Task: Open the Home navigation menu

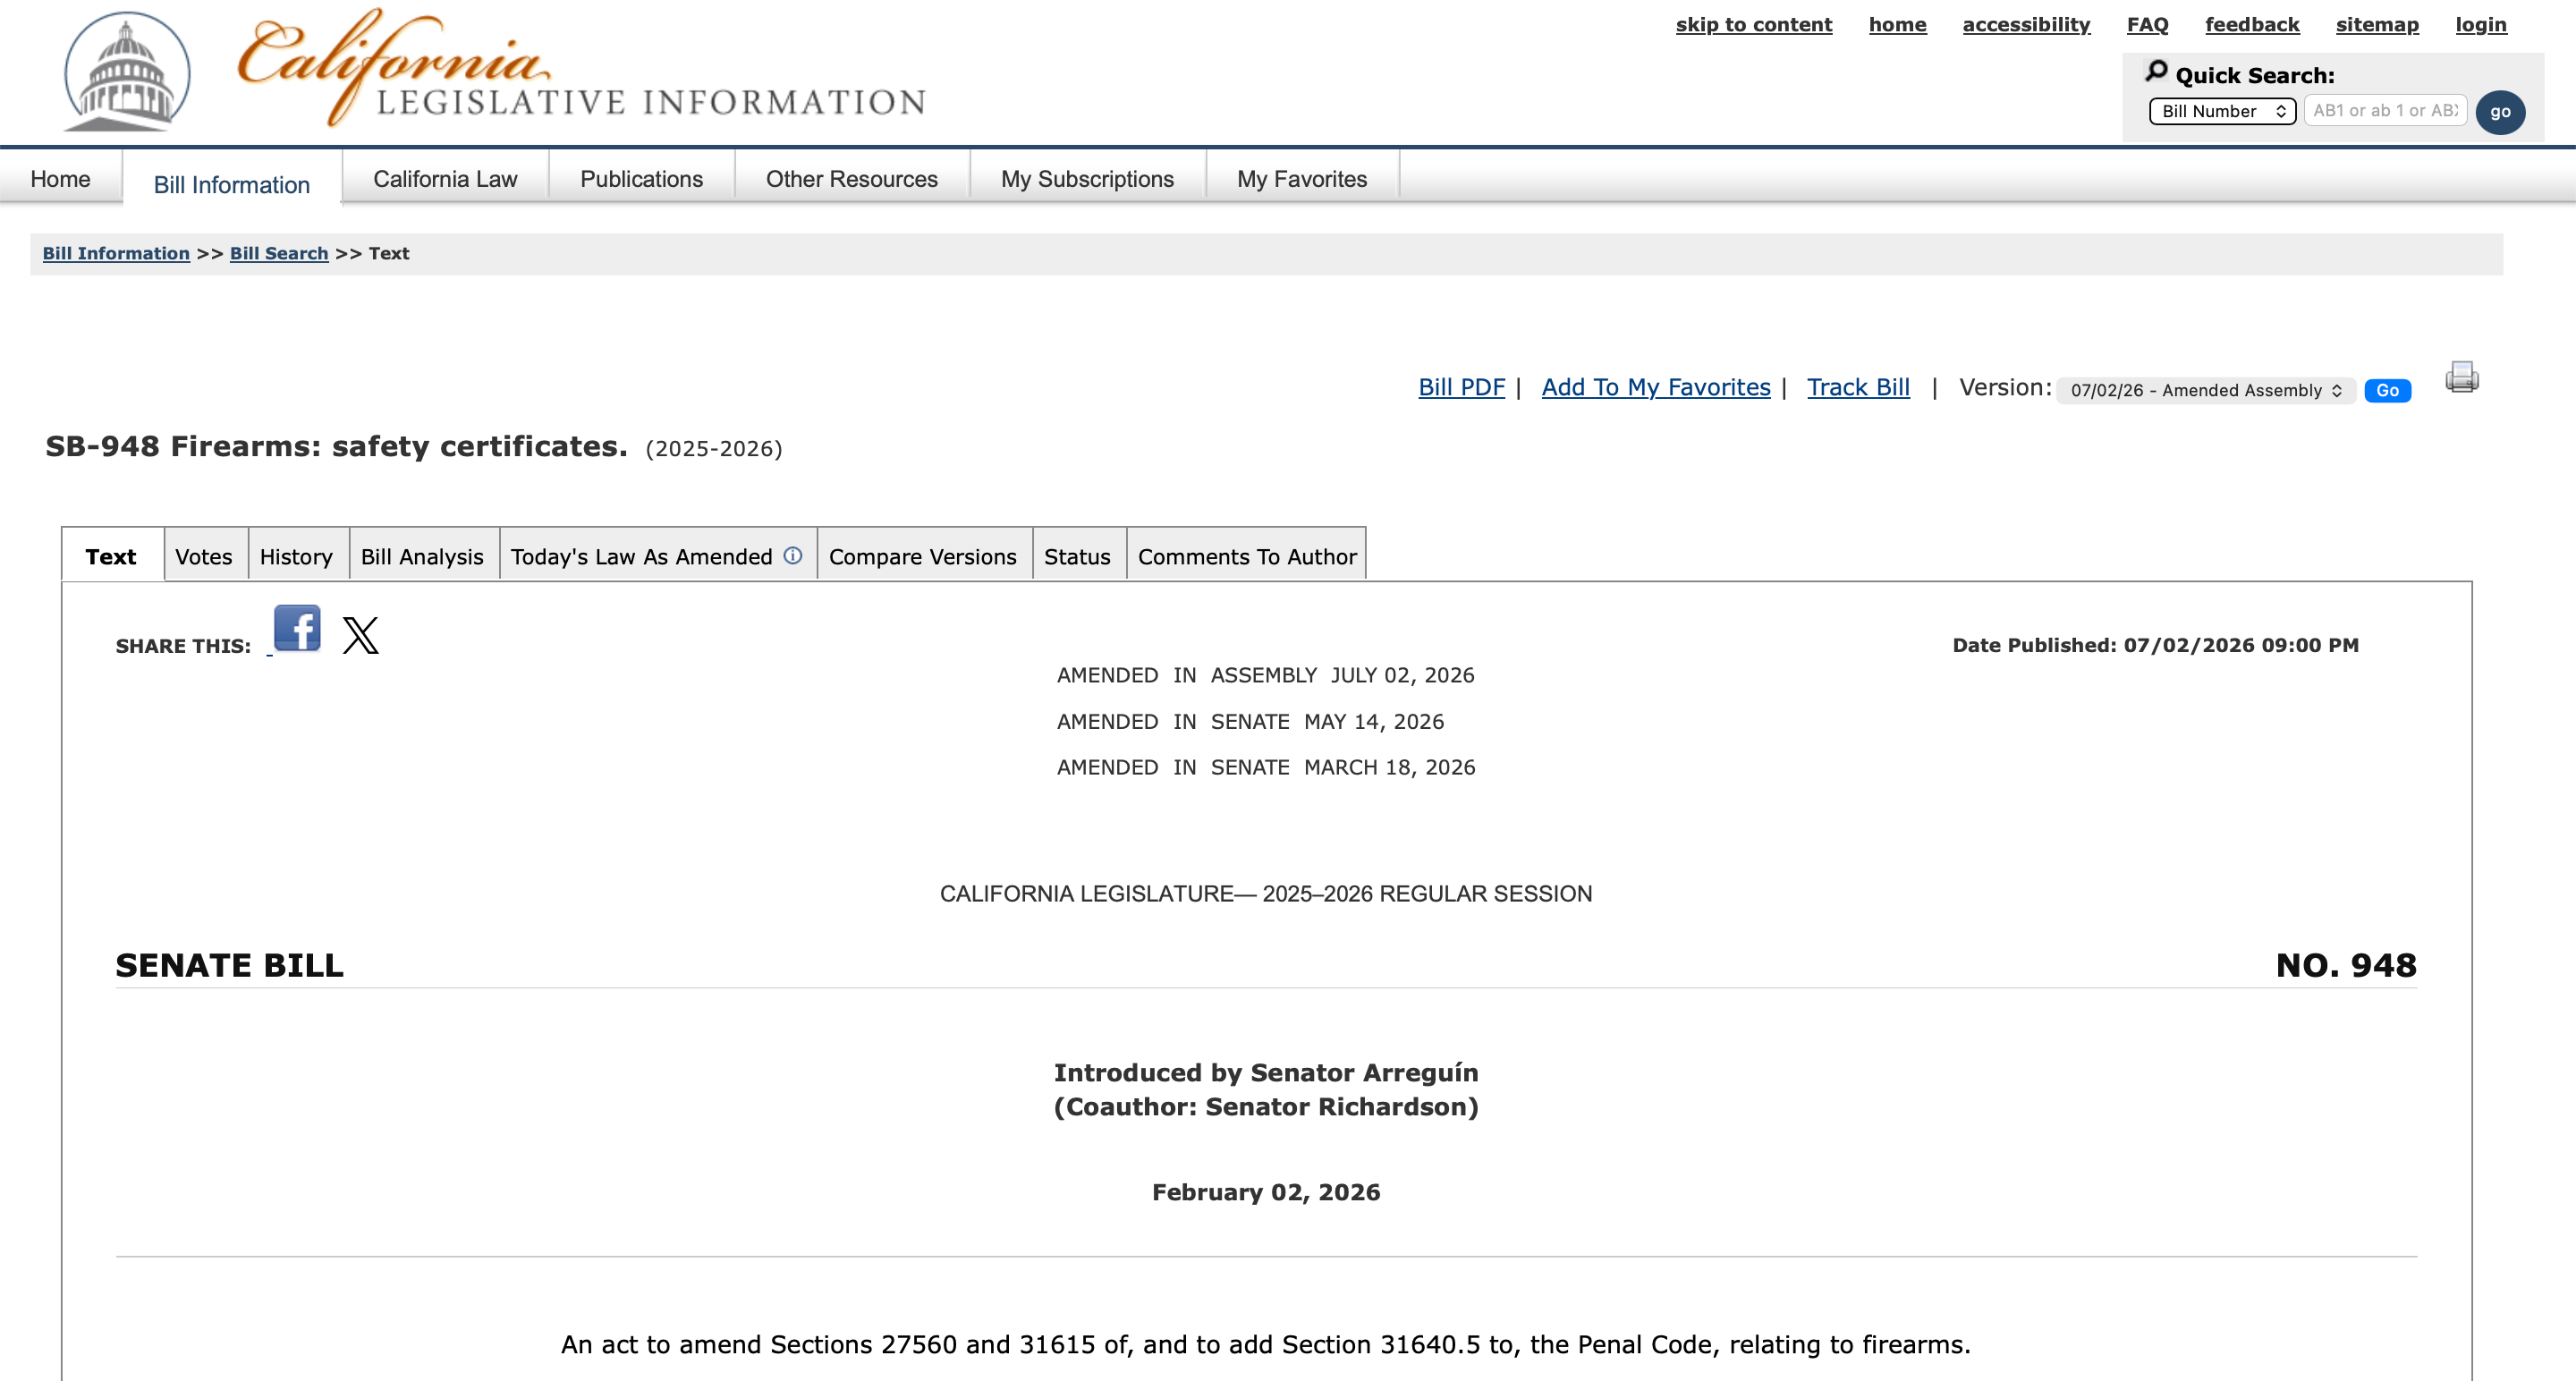Action: click(60, 178)
